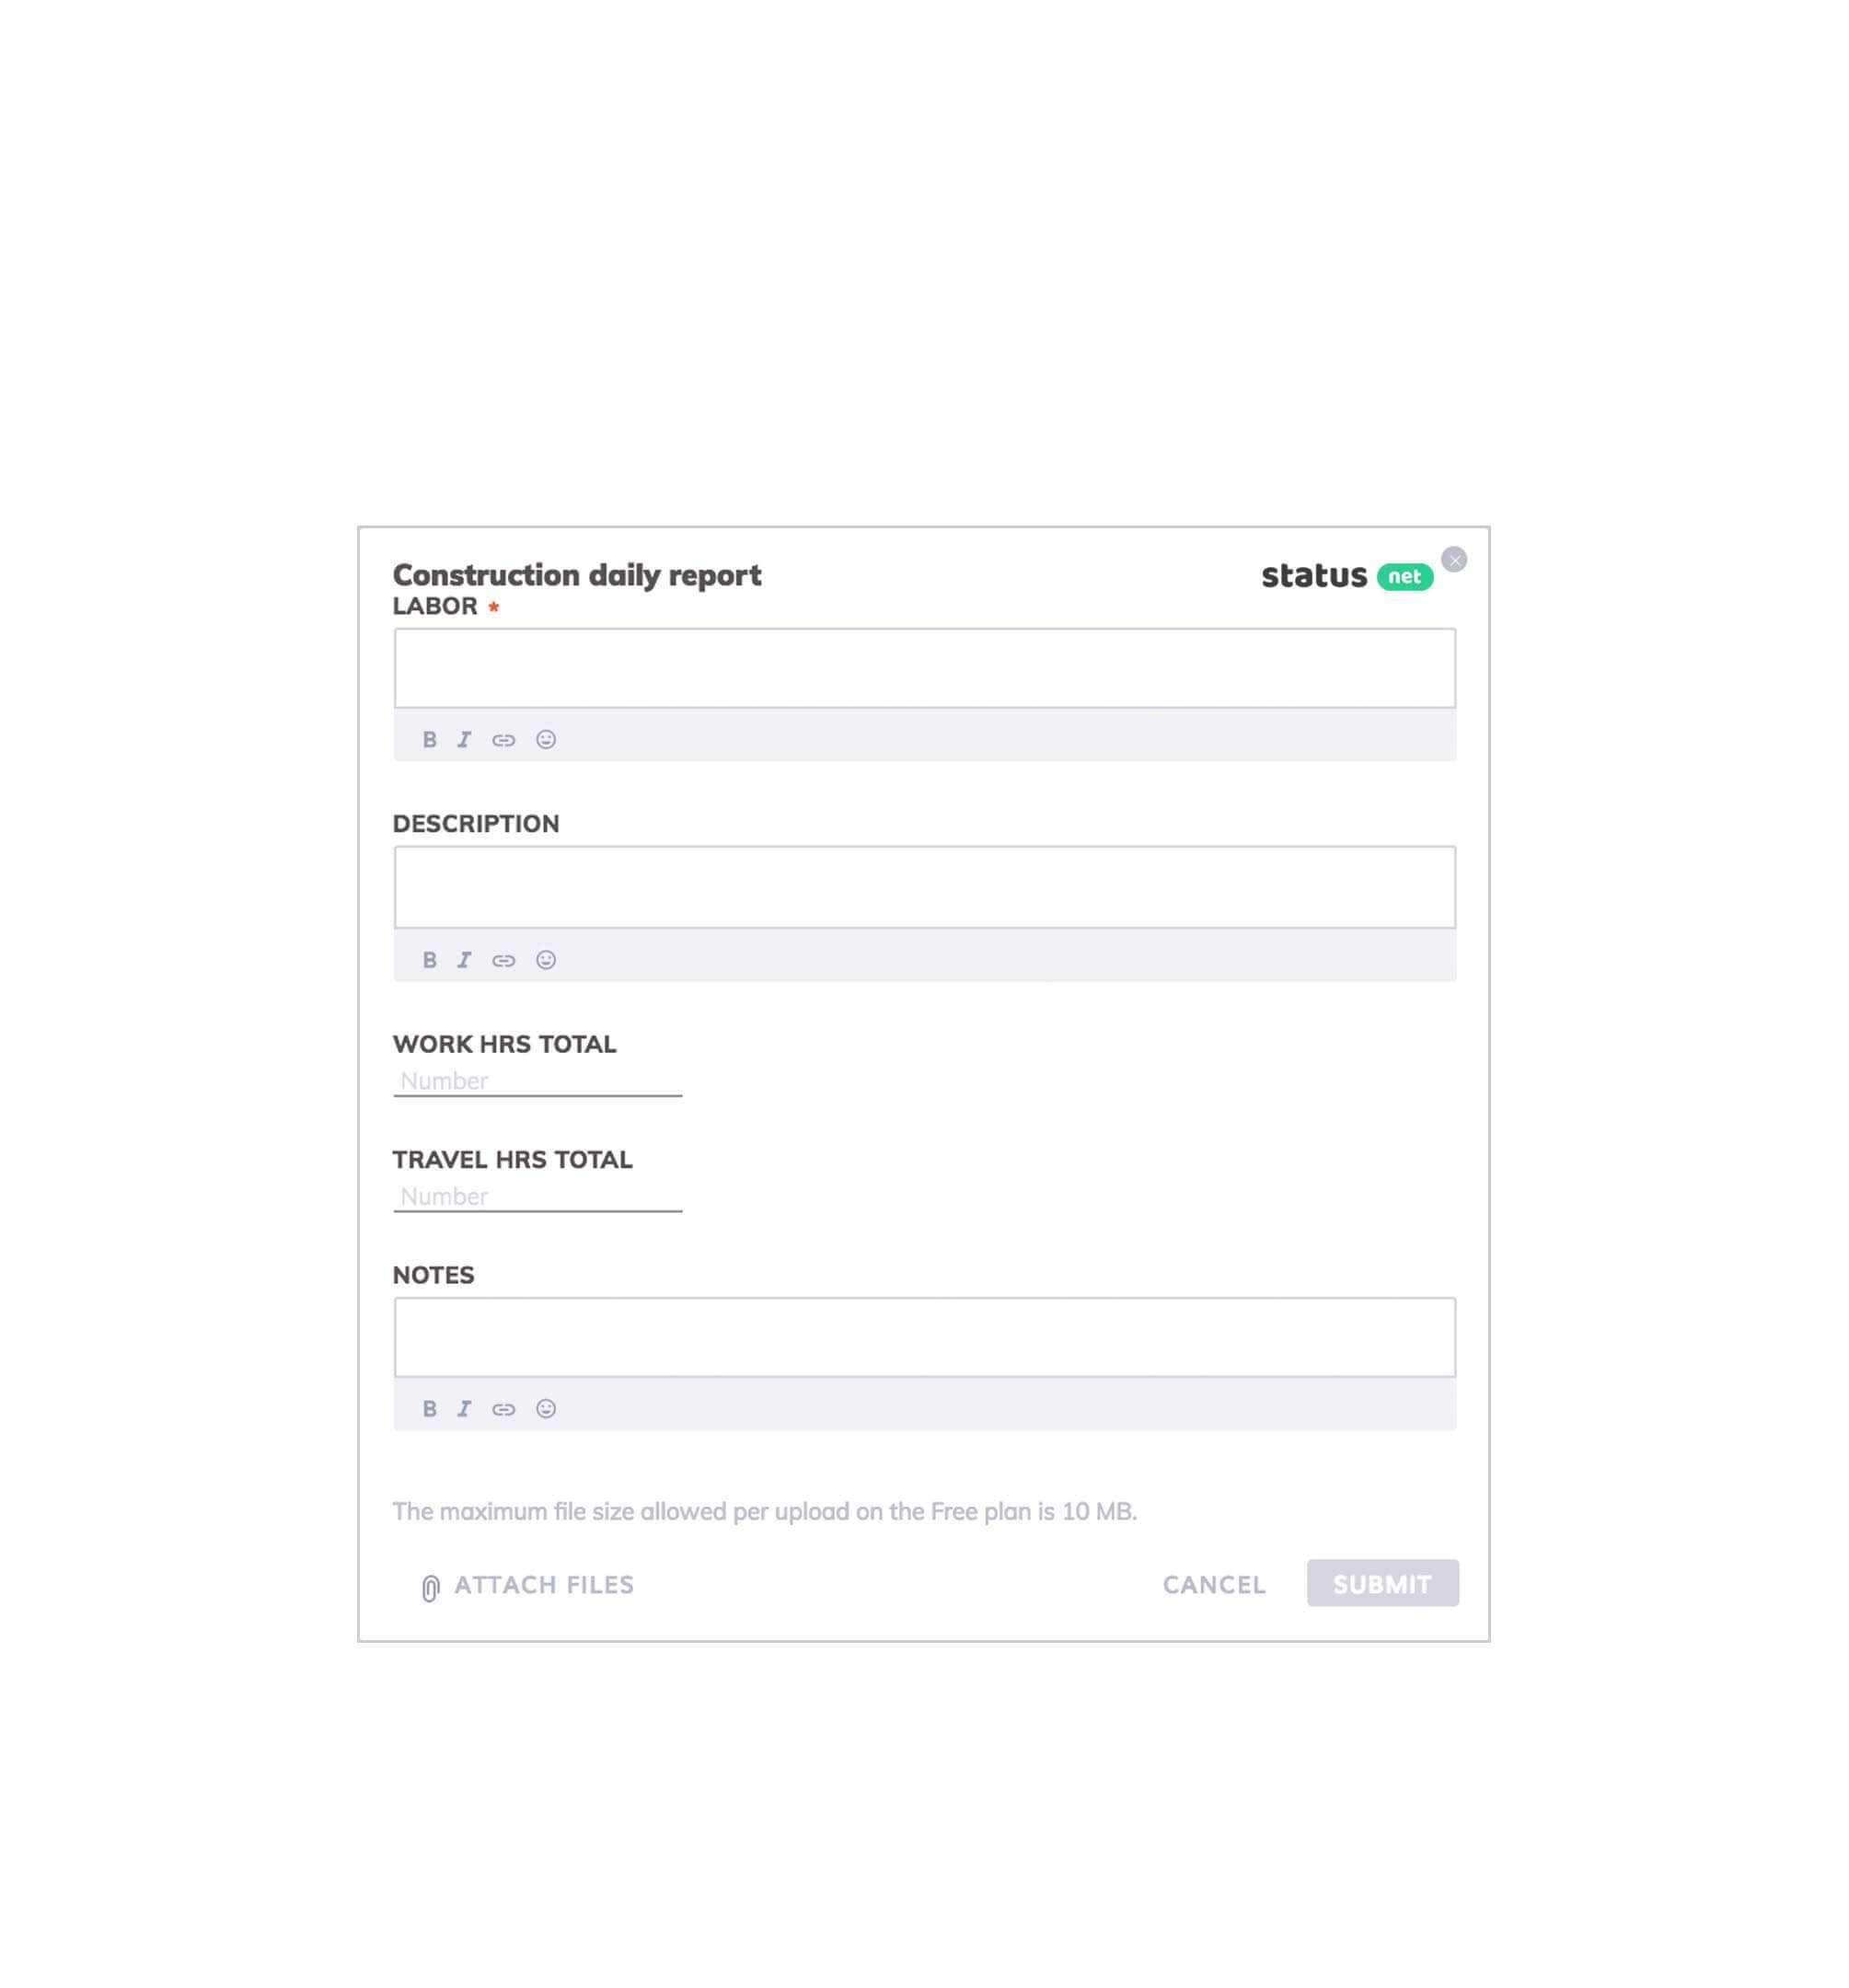Image resolution: width=1849 pixels, height=1988 pixels.
Task: Click the Link icon in DESCRIPTION field
Action: (504, 959)
